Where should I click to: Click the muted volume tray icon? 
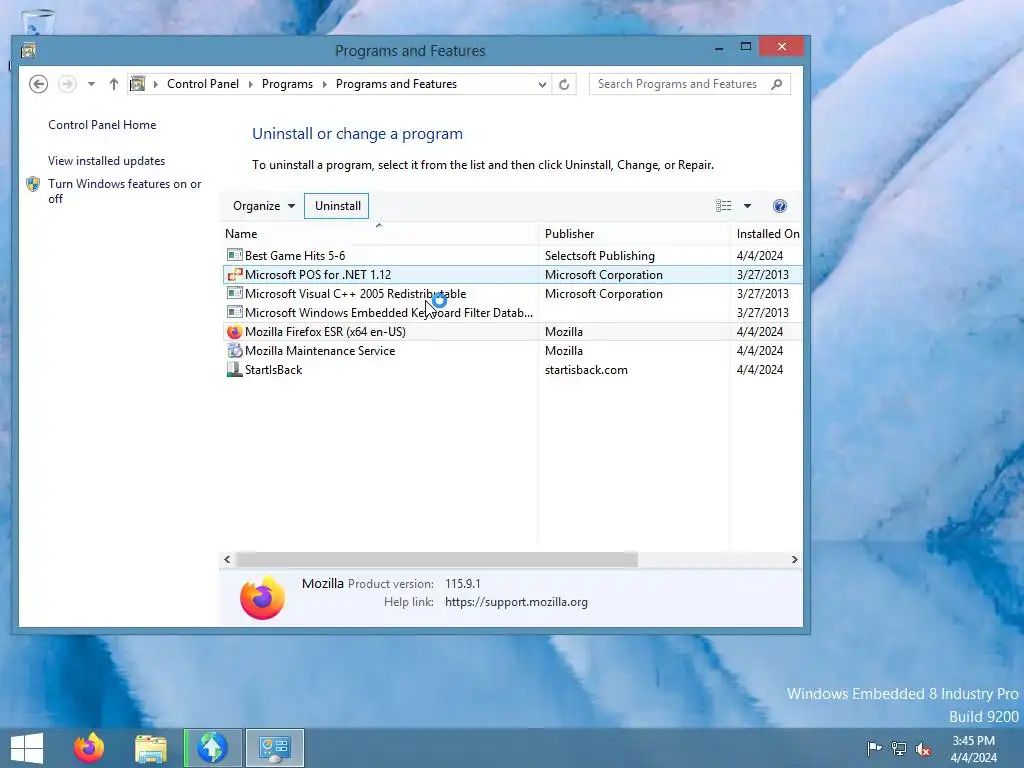[x=923, y=749]
